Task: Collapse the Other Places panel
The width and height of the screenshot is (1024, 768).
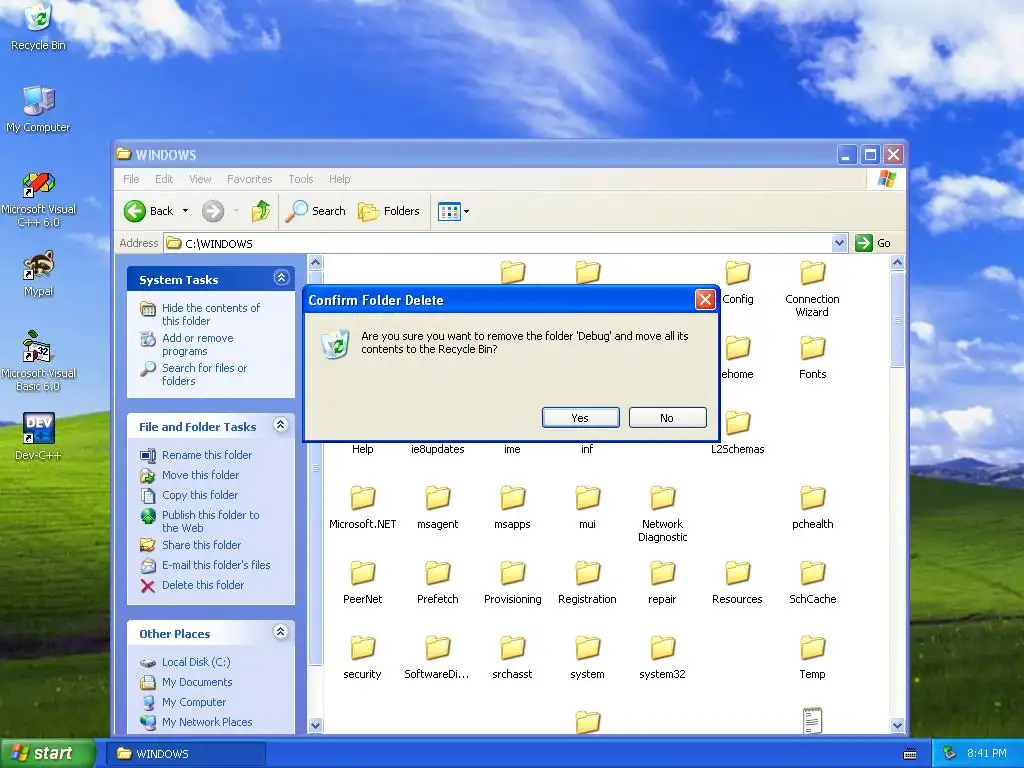Action: pyautogui.click(x=281, y=632)
